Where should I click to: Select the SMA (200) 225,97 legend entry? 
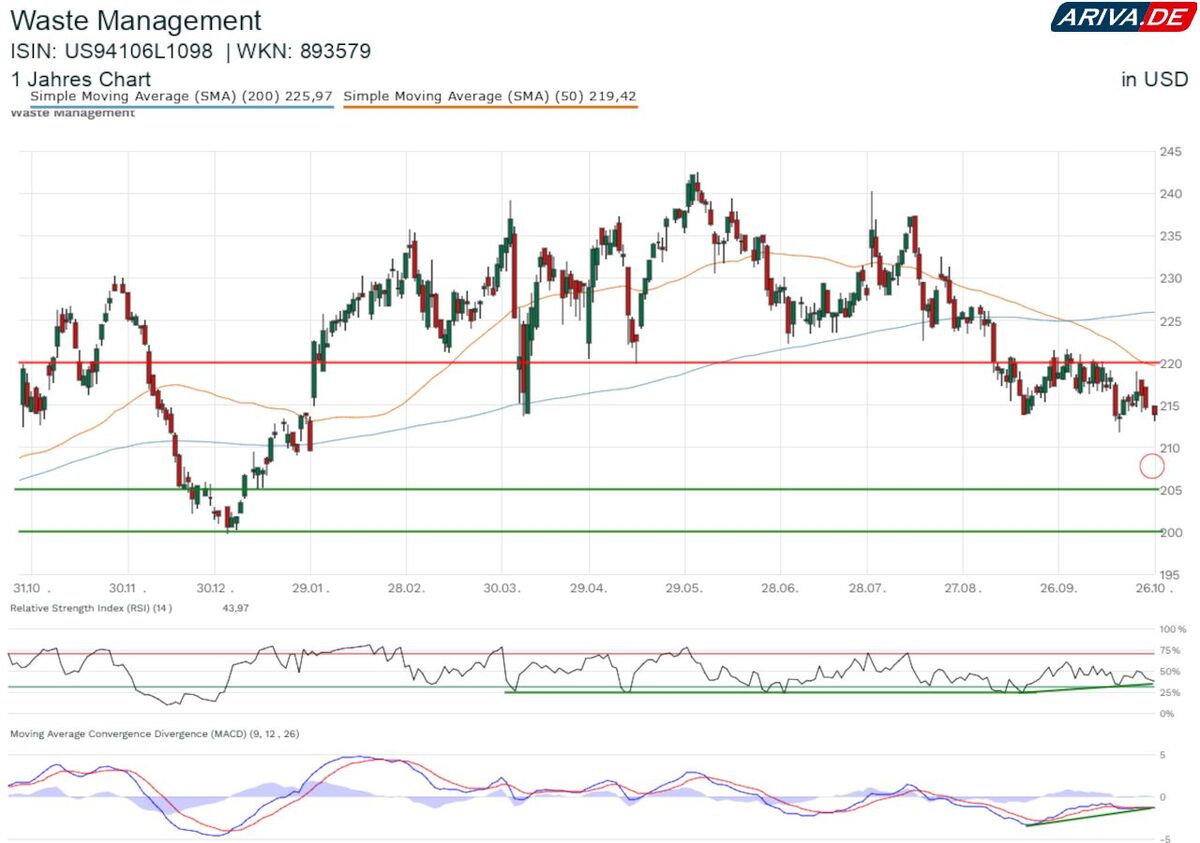(x=181, y=96)
